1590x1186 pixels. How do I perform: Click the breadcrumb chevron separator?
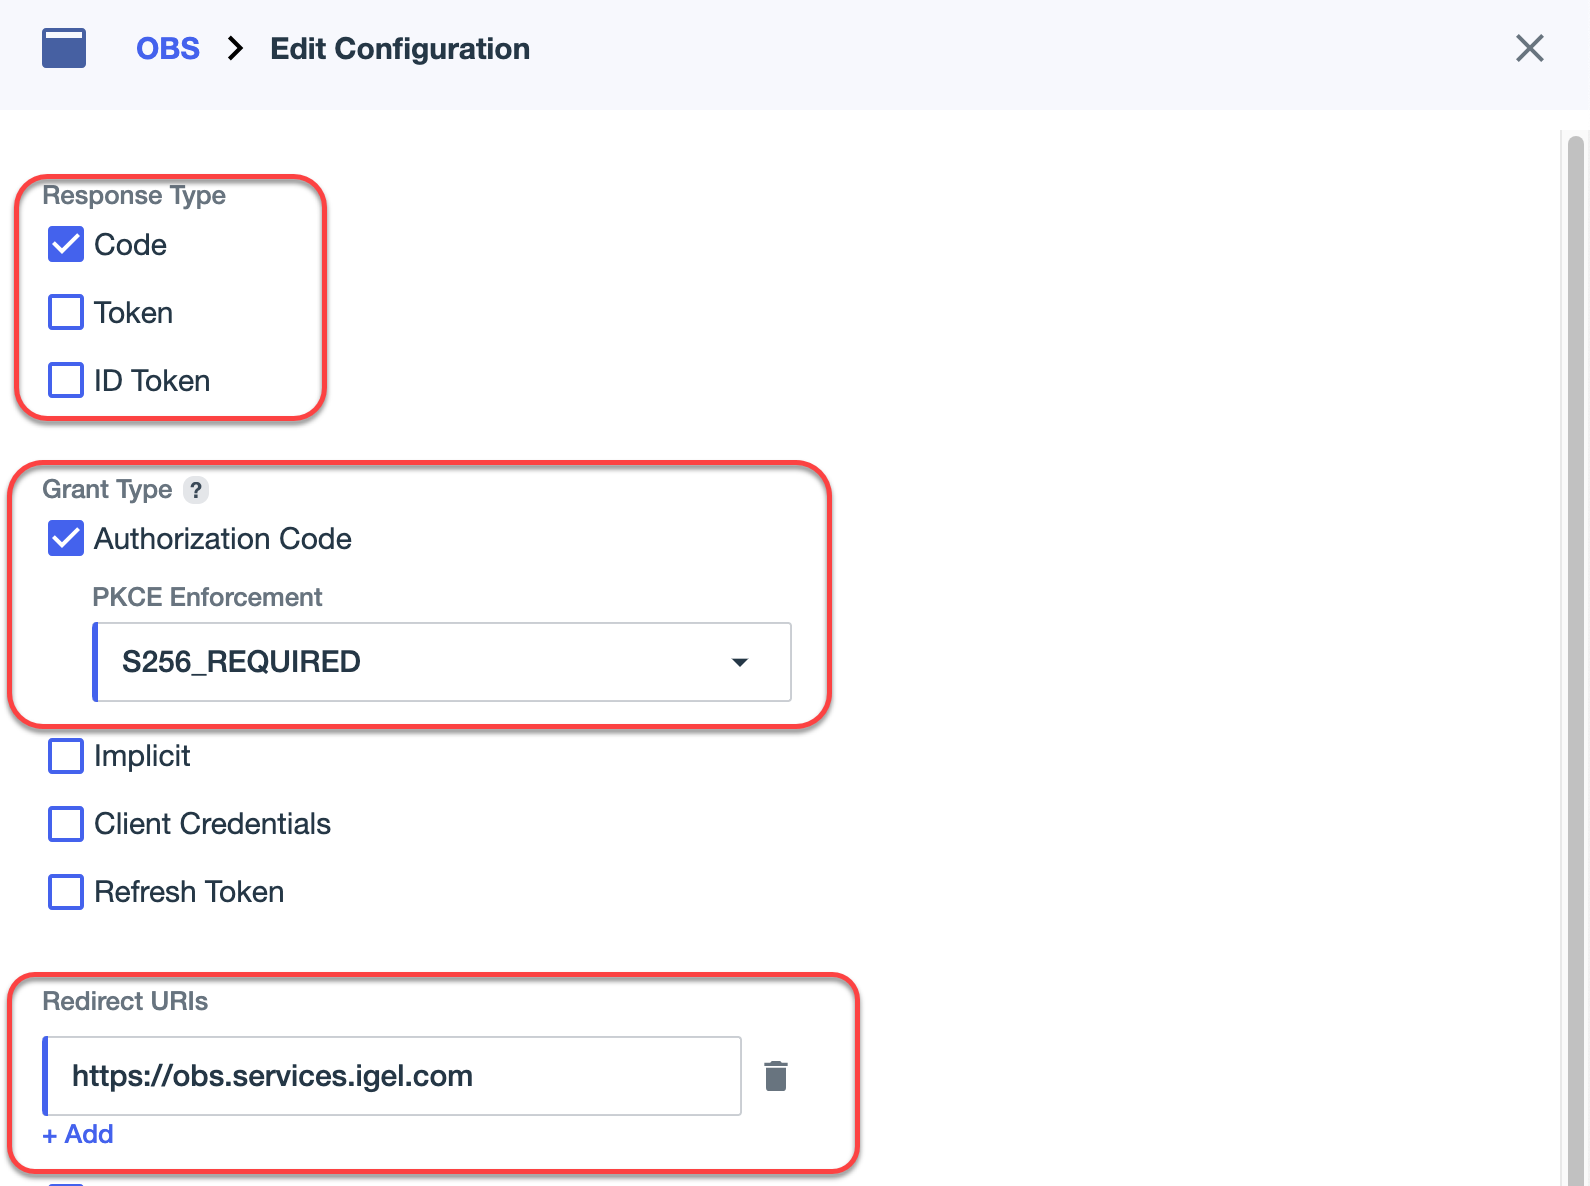(235, 48)
